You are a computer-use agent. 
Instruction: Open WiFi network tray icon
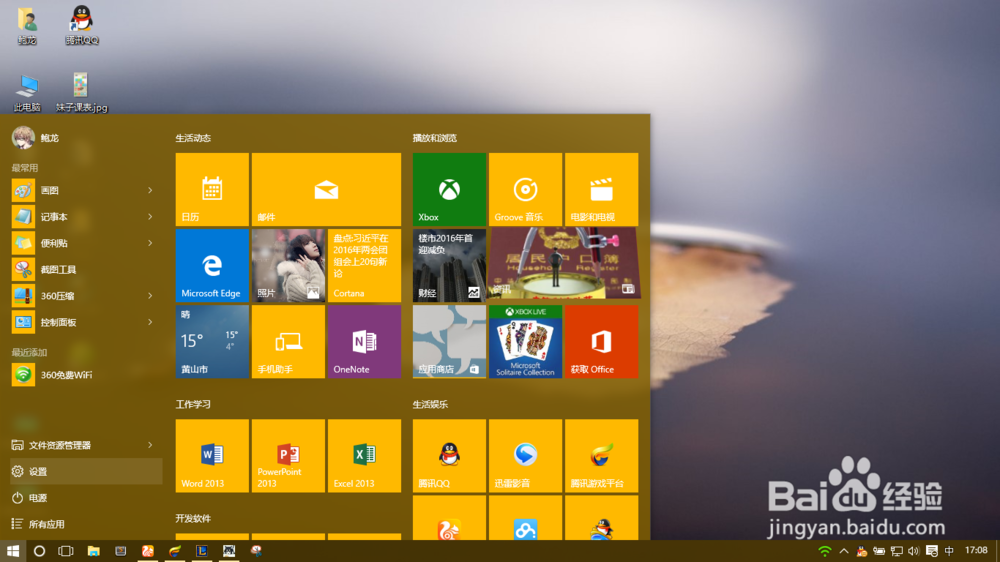tap(825, 551)
